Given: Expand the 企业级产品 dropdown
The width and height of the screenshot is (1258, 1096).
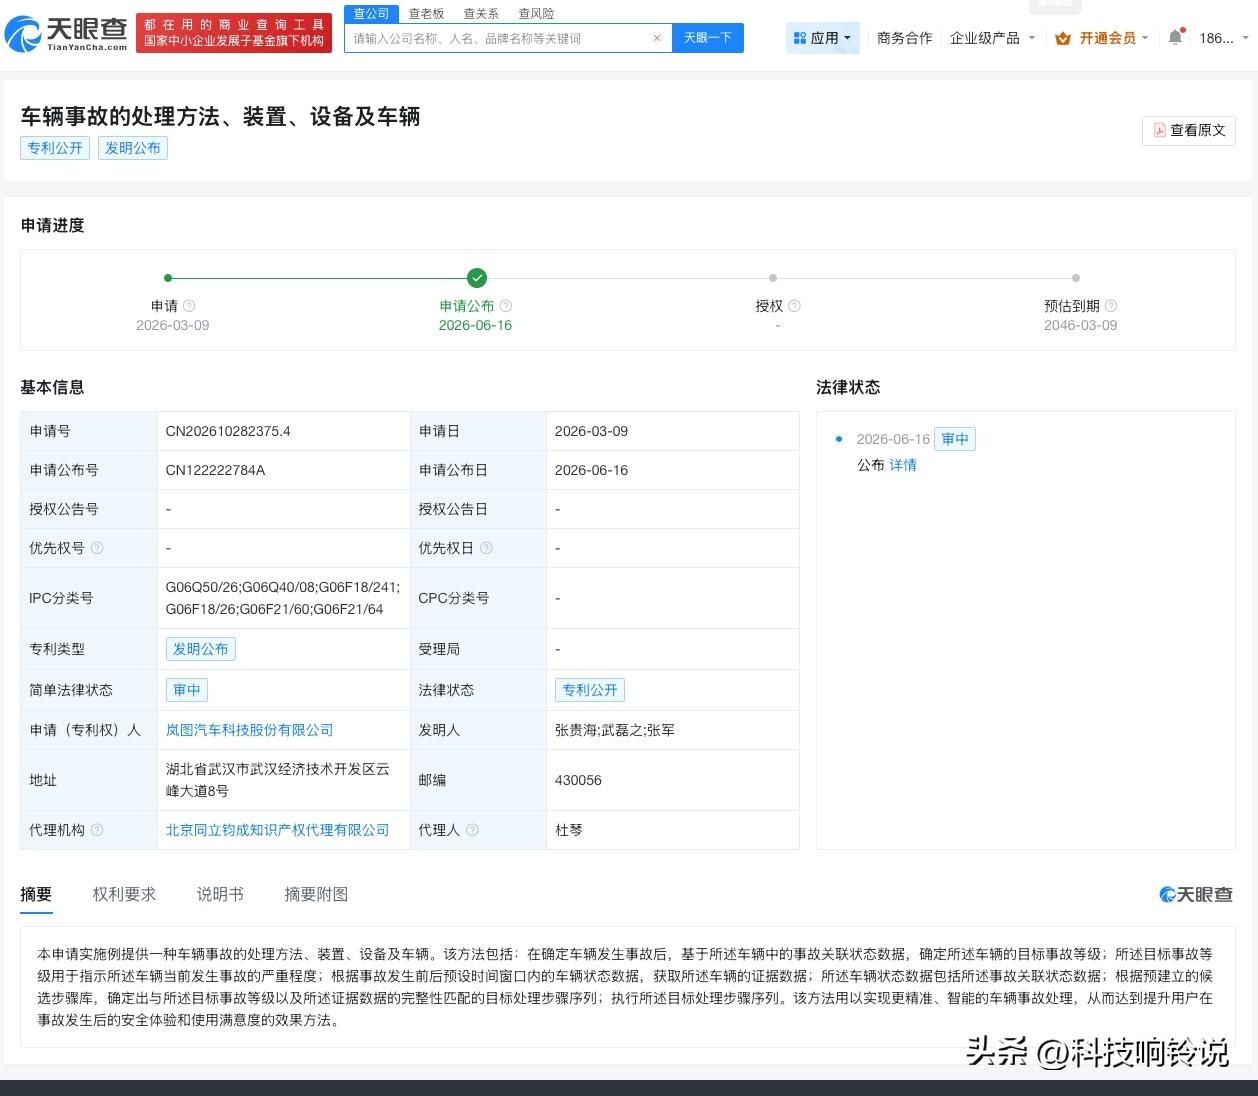Looking at the screenshot, I should 992,38.
